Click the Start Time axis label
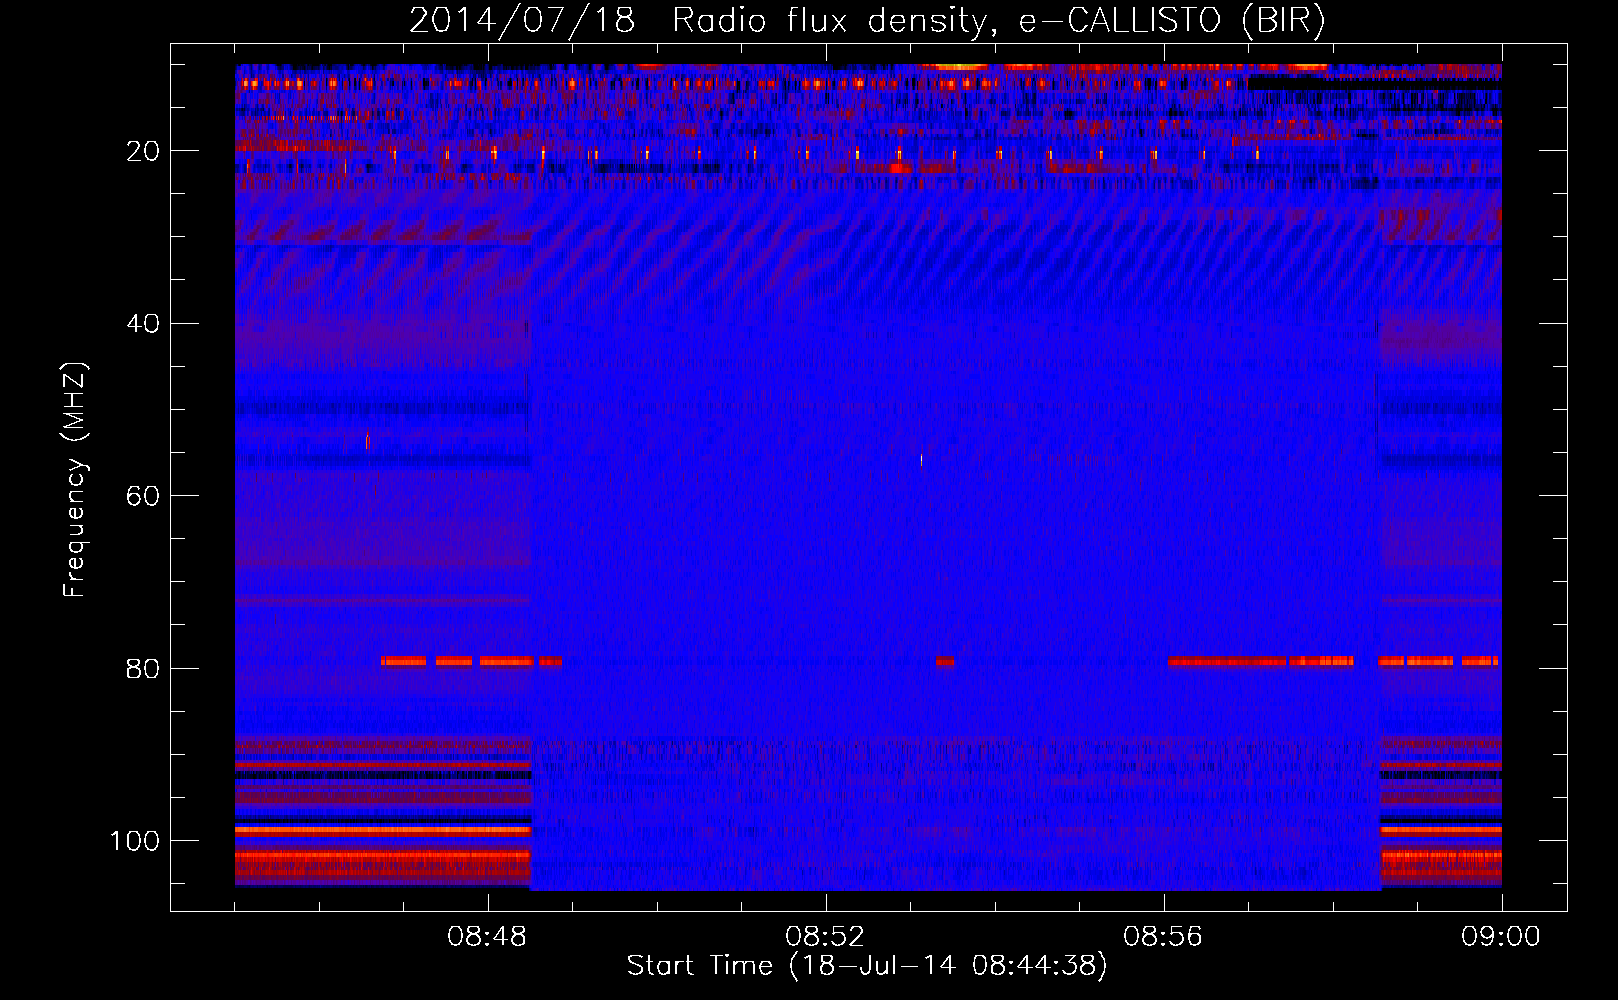The height and width of the screenshot is (1000, 1618). [867, 966]
